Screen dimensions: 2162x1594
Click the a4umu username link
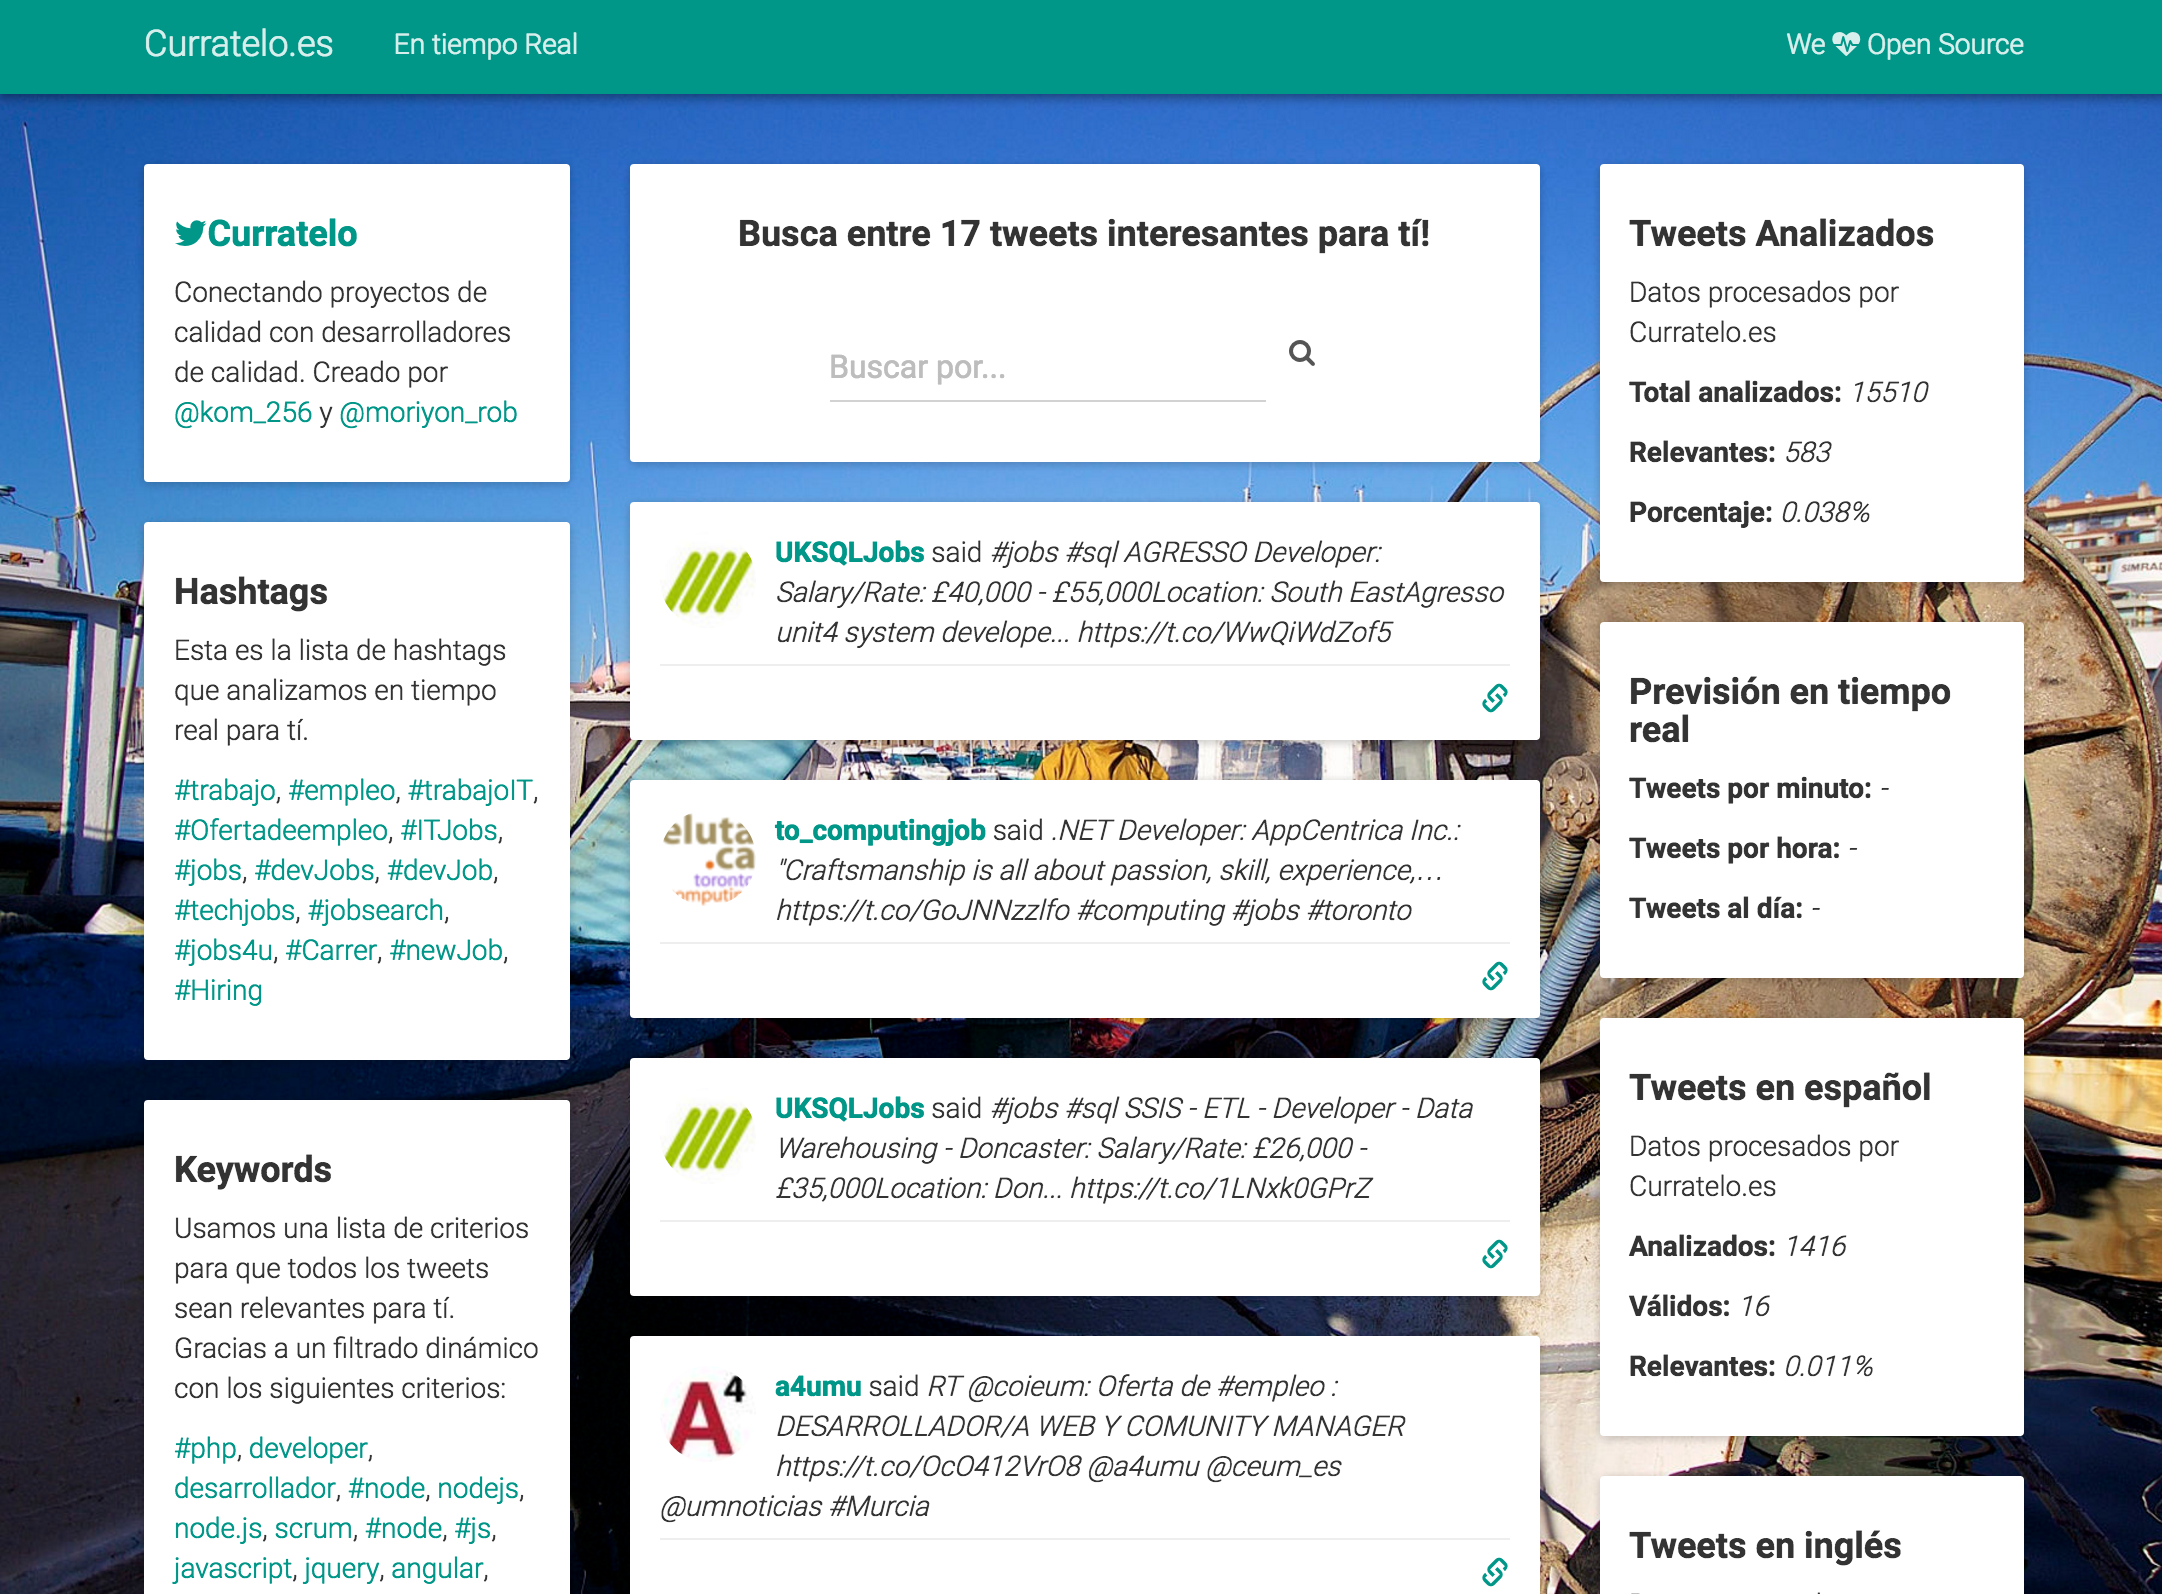tap(817, 1387)
